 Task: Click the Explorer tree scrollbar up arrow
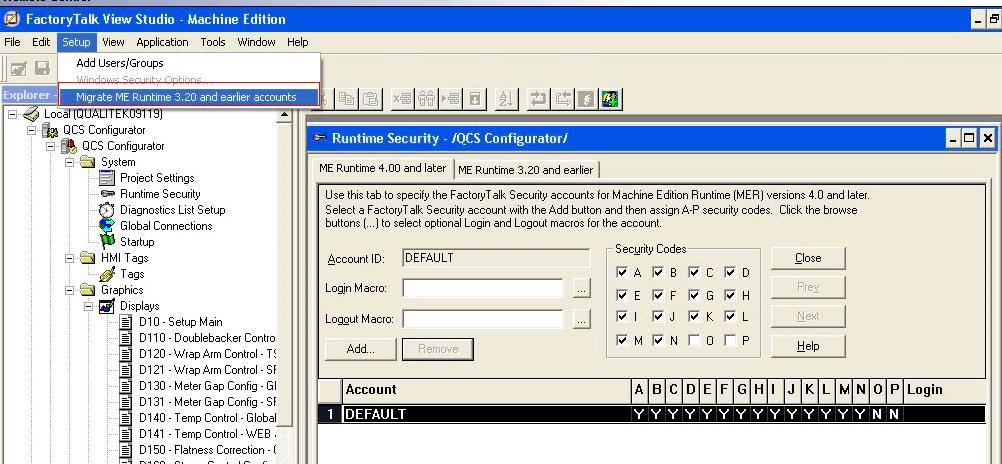click(286, 116)
